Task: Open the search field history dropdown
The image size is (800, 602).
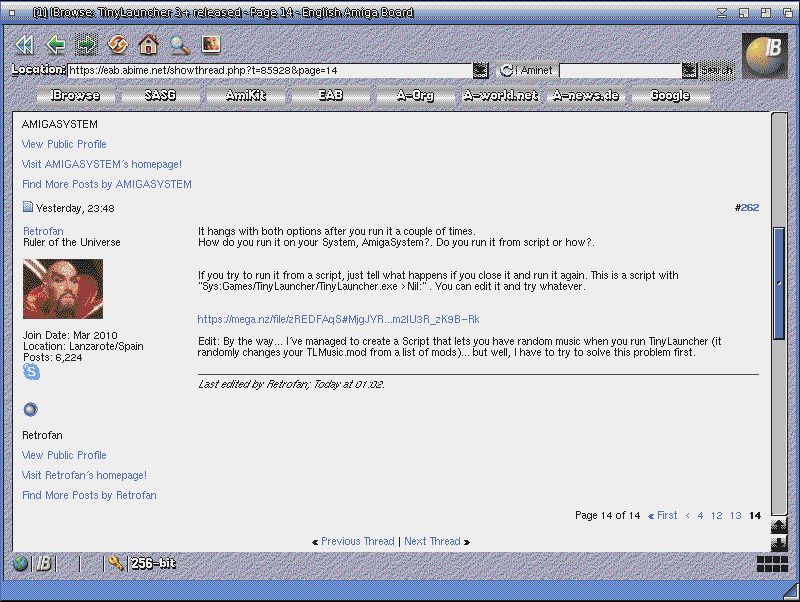Action: click(689, 70)
